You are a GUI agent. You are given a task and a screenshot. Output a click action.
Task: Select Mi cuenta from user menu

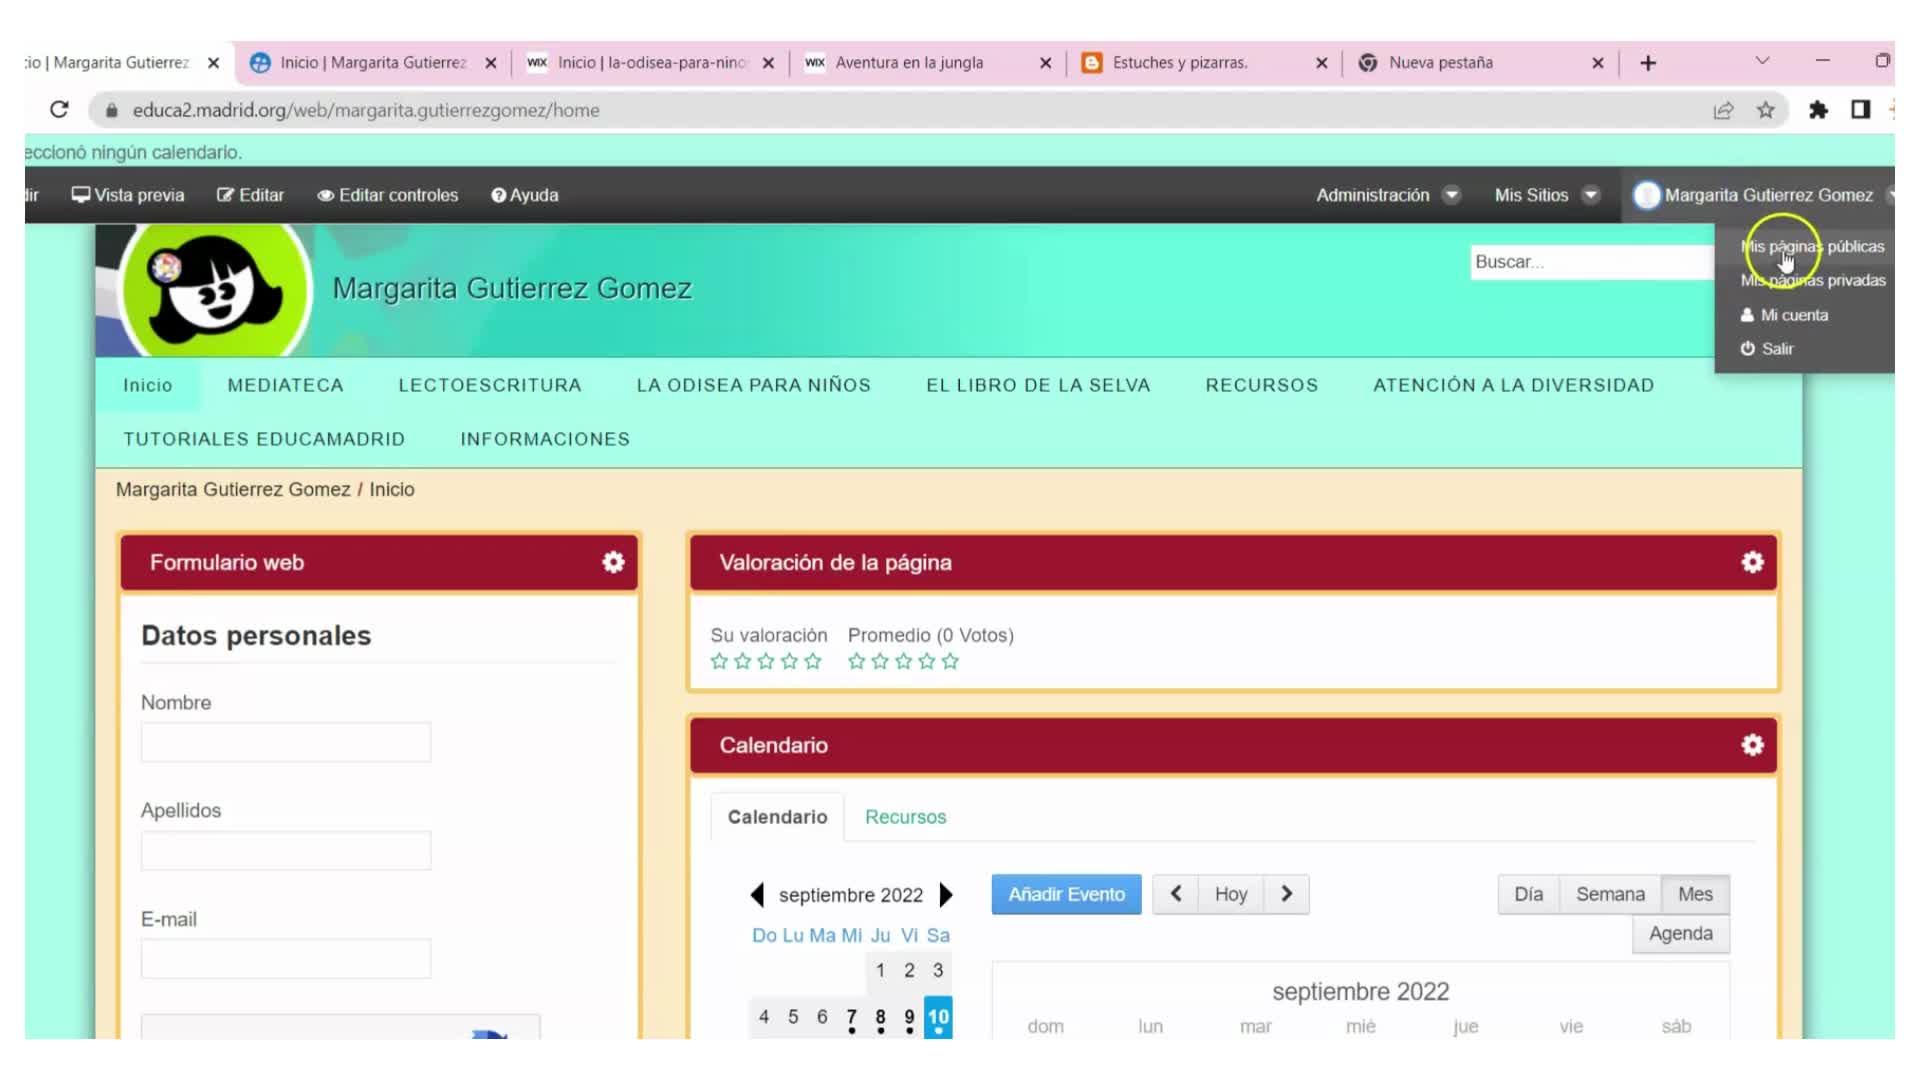coord(1793,315)
